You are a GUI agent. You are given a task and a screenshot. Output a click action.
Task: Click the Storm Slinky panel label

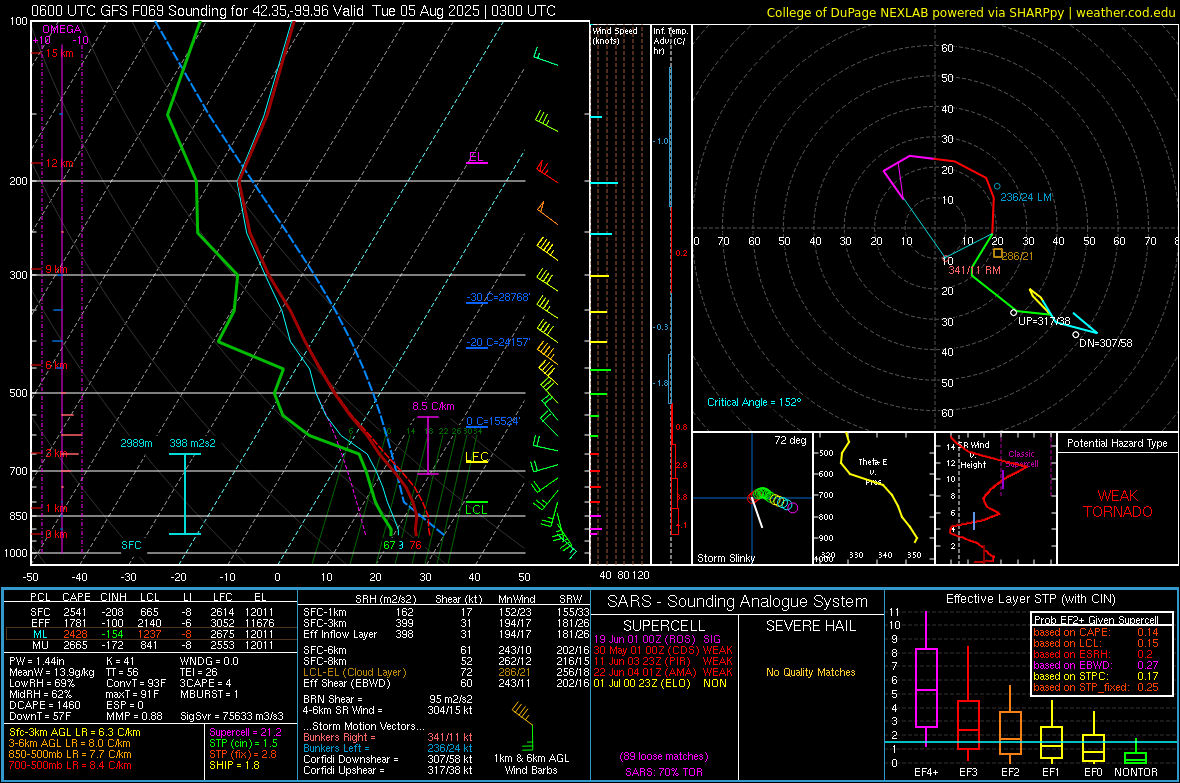tap(726, 558)
